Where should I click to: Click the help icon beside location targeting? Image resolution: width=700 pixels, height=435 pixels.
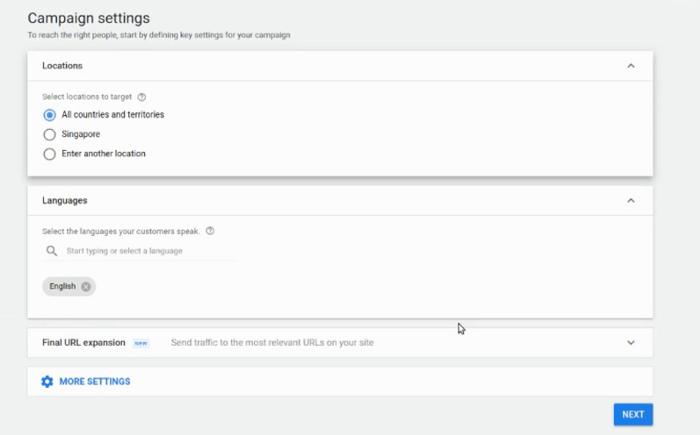pos(142,97)
